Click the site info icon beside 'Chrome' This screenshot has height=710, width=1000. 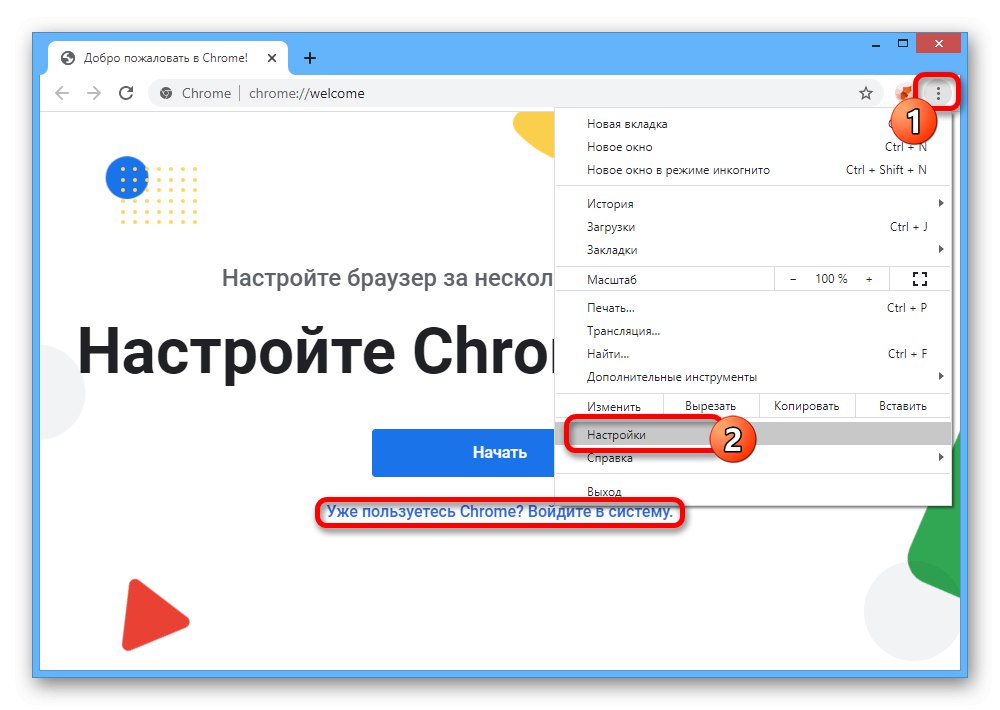(166, 93)
